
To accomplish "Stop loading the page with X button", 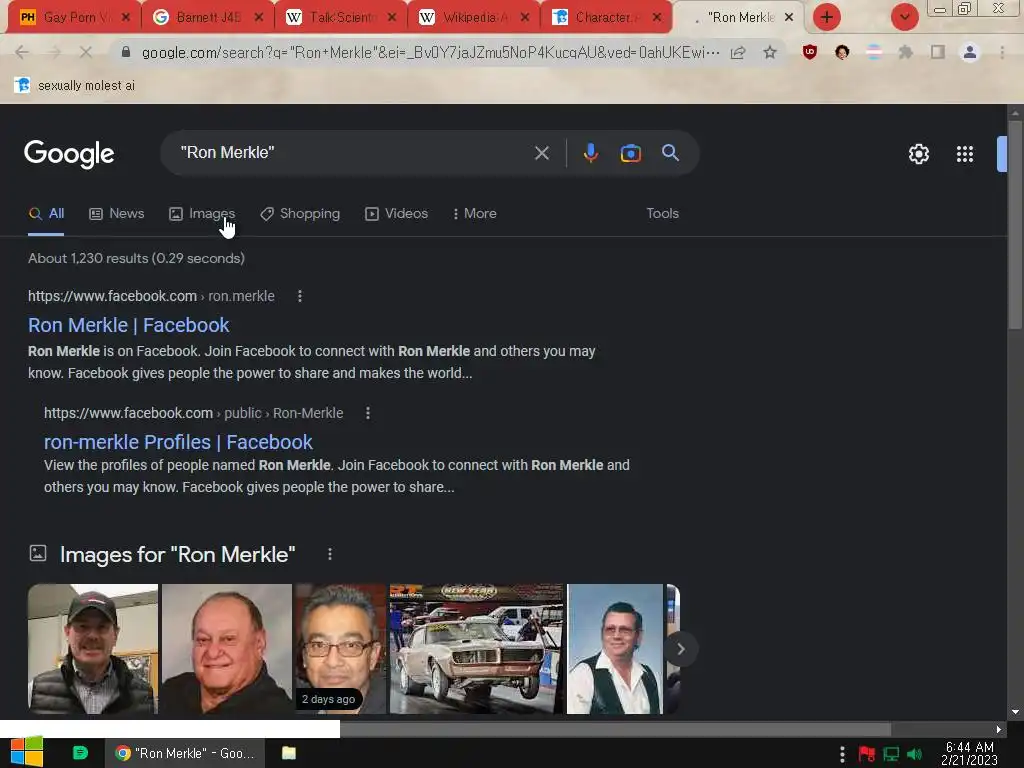I will [86, 52].
